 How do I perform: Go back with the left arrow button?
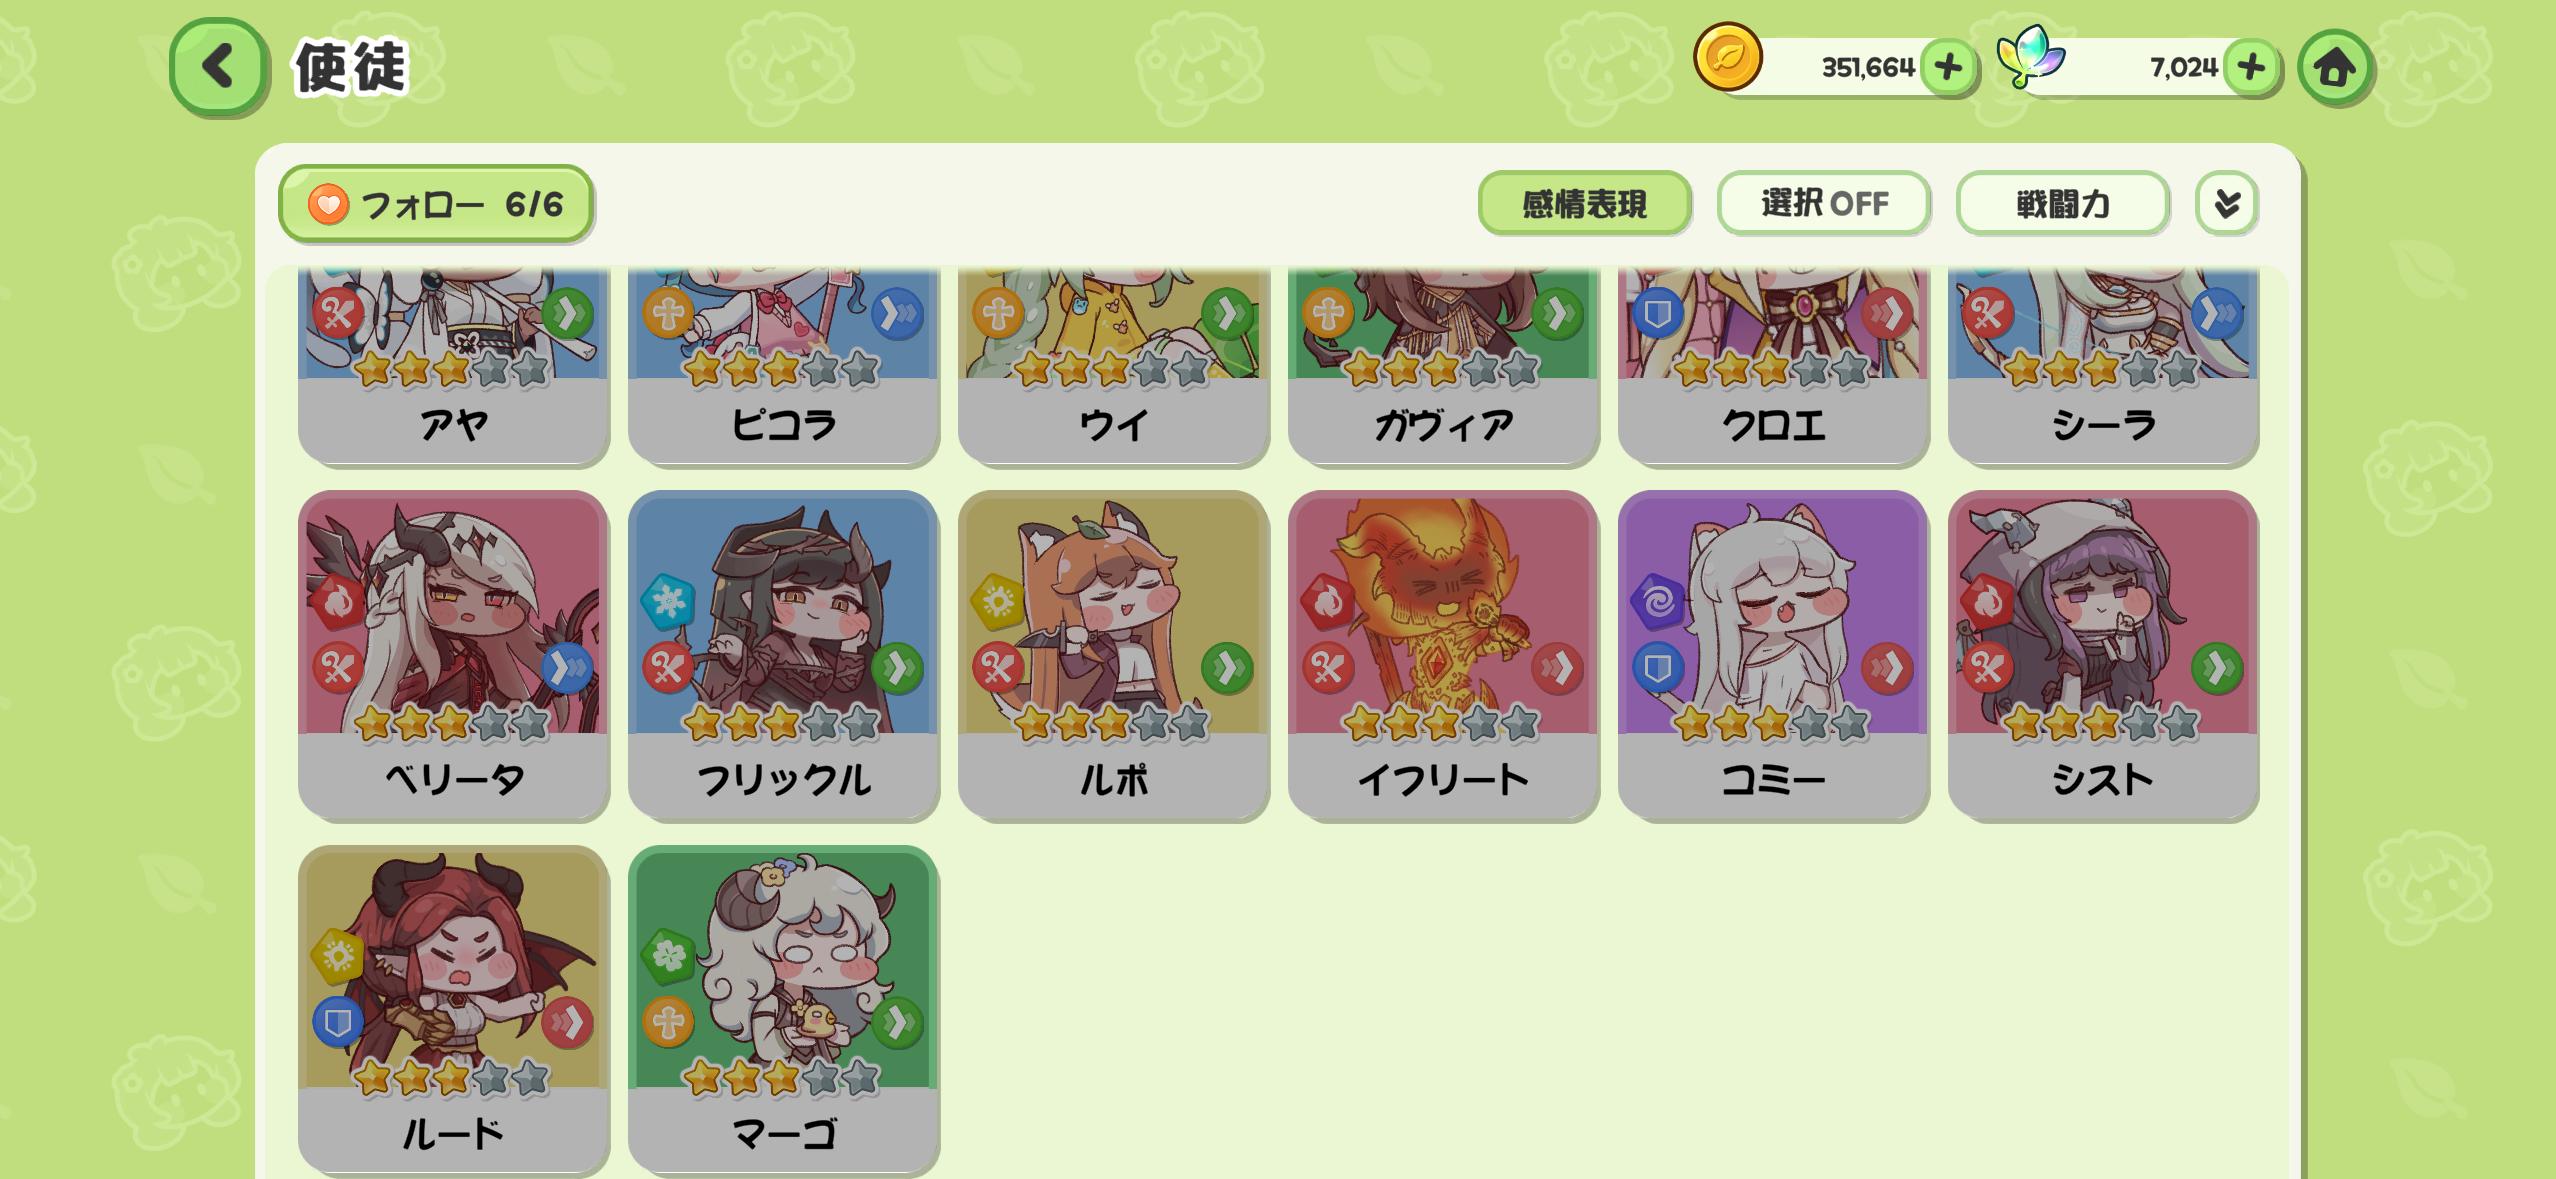click(218, 67)
